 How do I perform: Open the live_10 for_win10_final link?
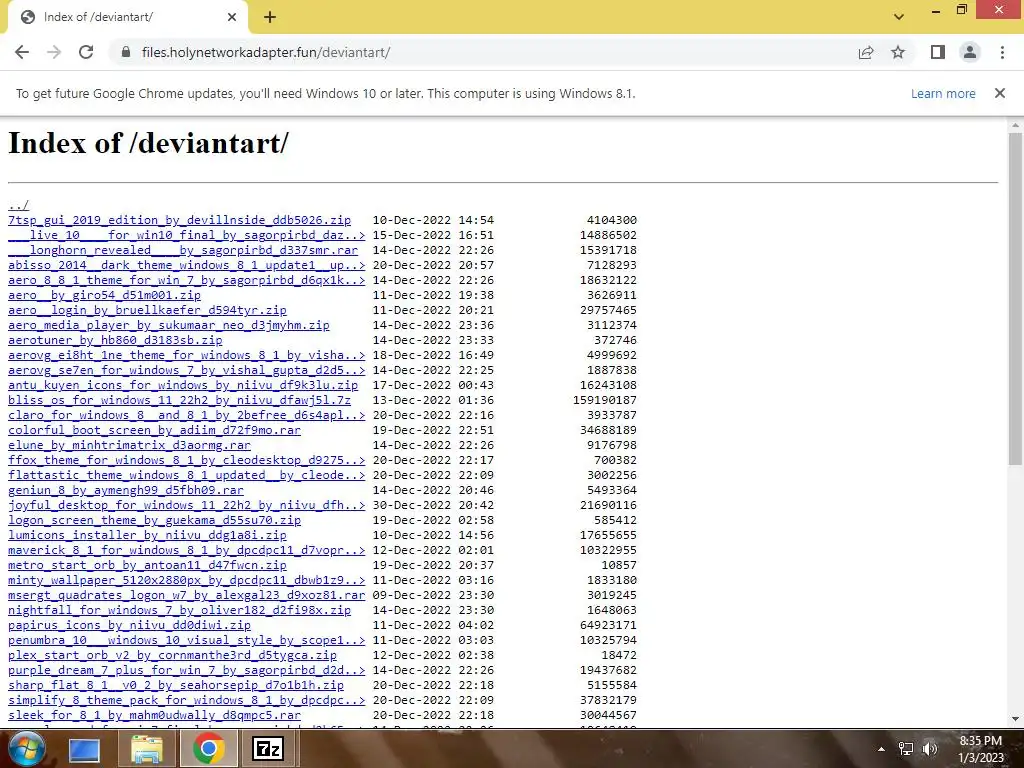click(x=187, y=235)
